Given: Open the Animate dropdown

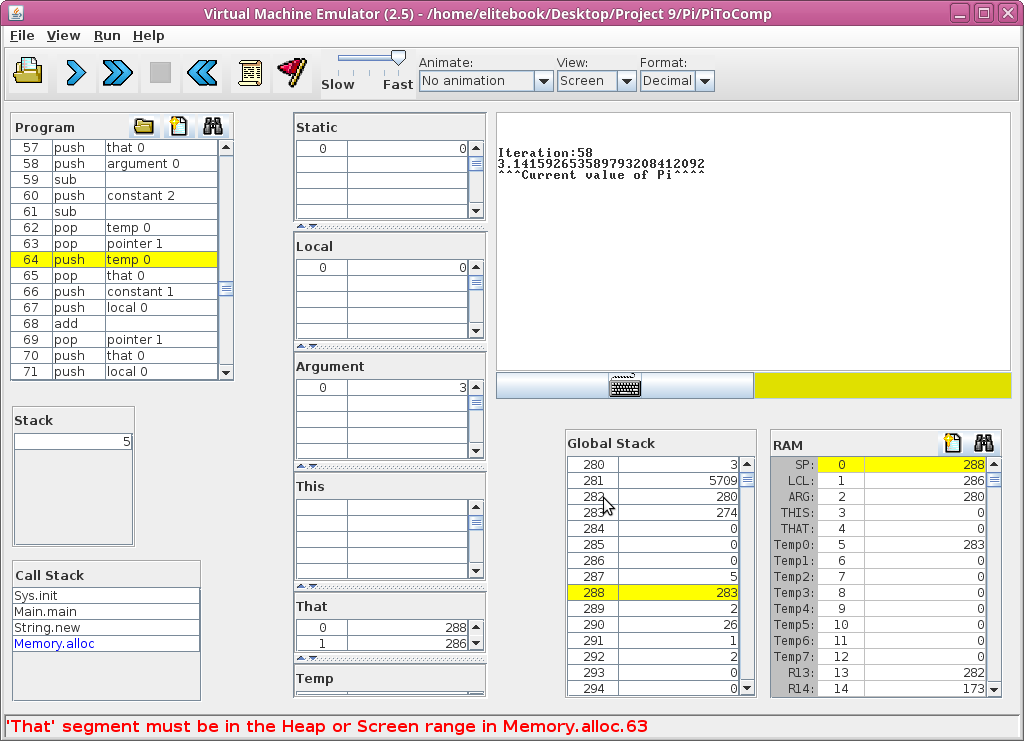Looking at the screenshot, I should click(x=486, y=81).
